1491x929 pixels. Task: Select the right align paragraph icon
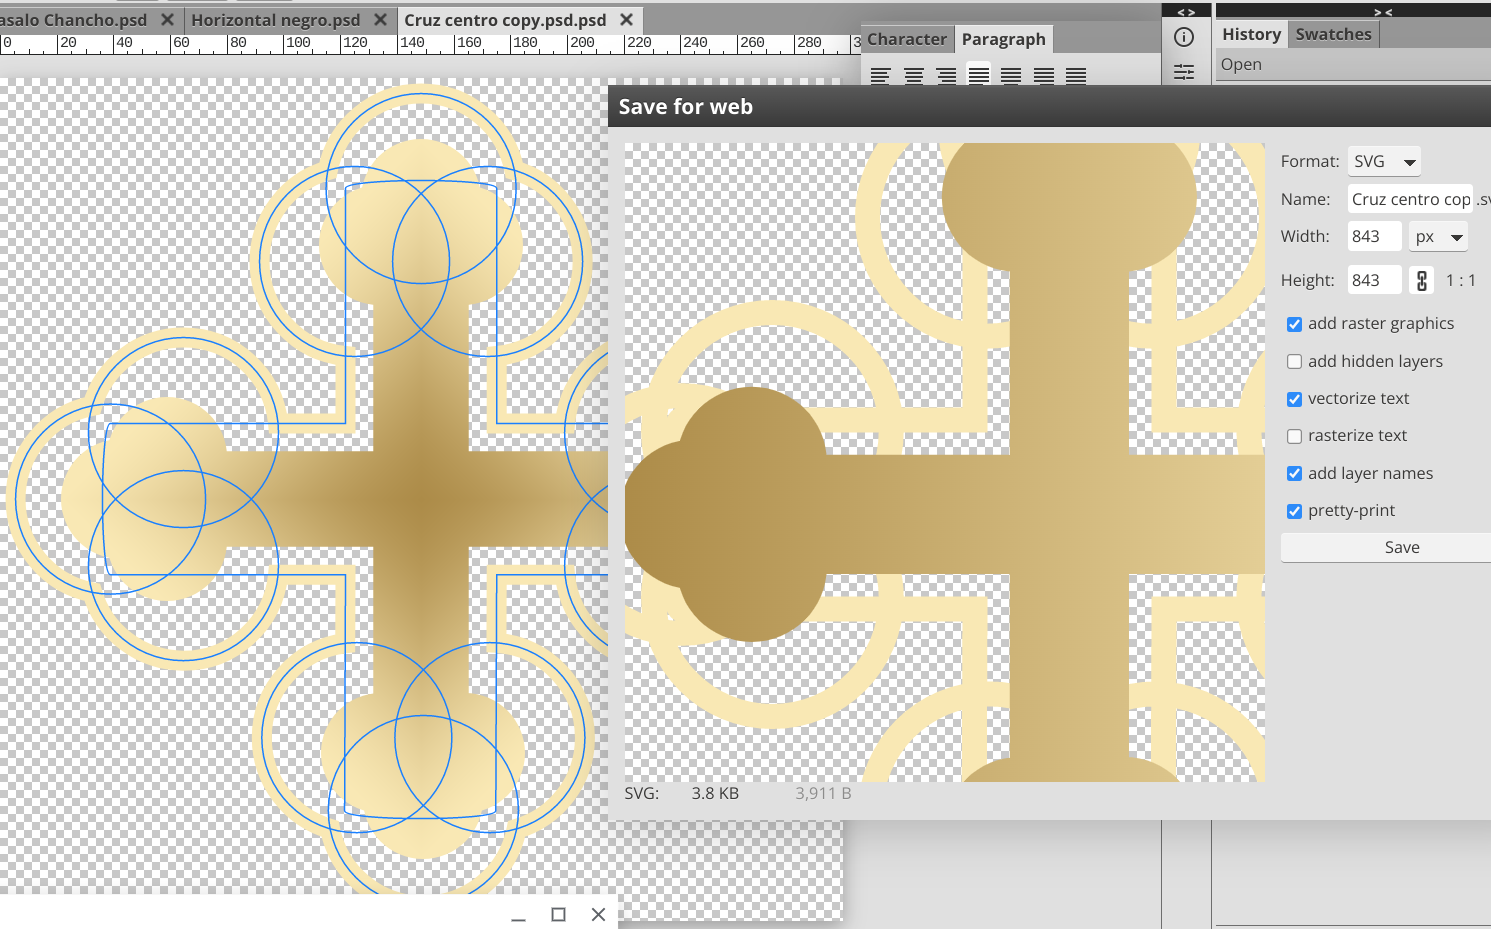point(946,74)
